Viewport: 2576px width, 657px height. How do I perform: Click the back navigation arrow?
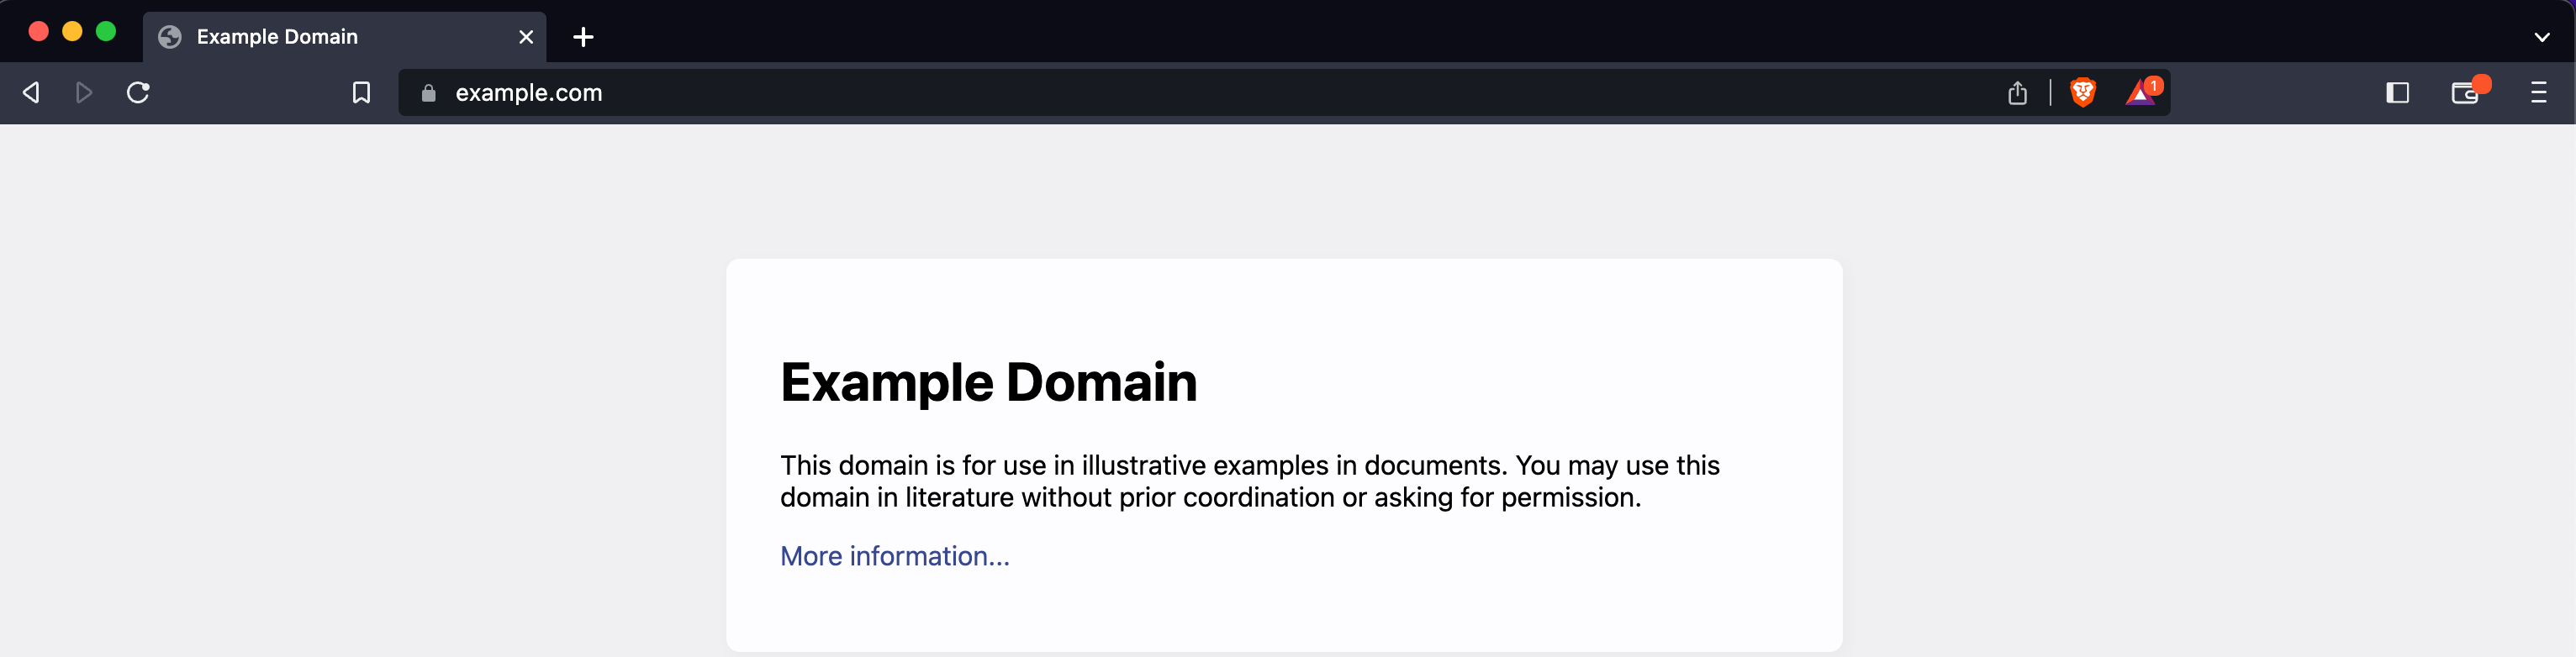(x=31, y=92)
